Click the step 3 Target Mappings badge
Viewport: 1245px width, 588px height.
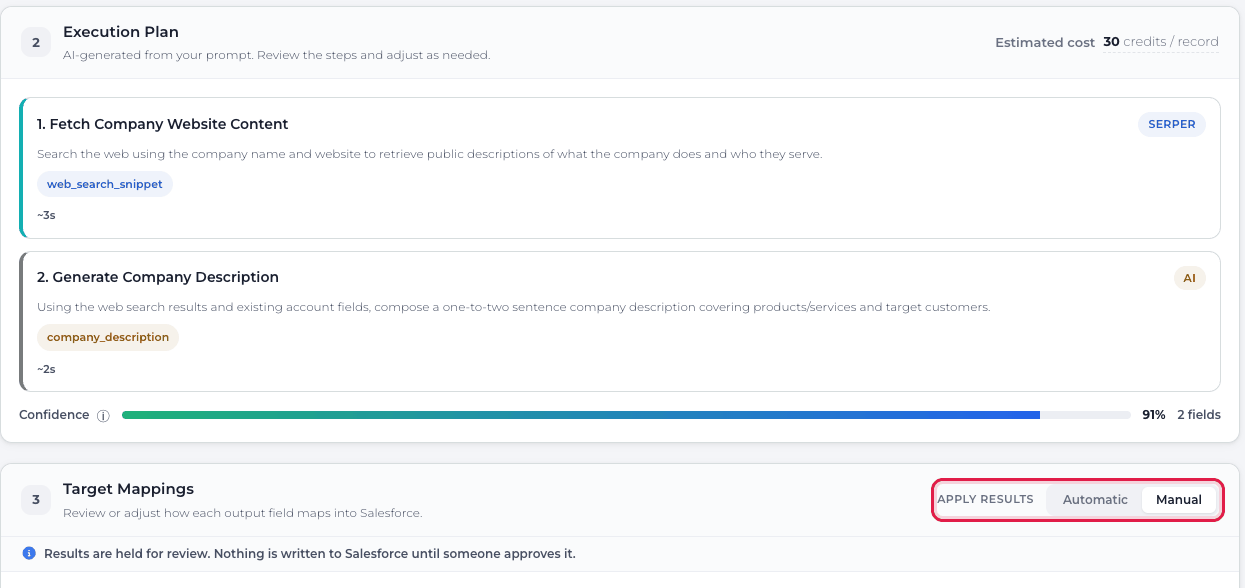tap(36, 499)
